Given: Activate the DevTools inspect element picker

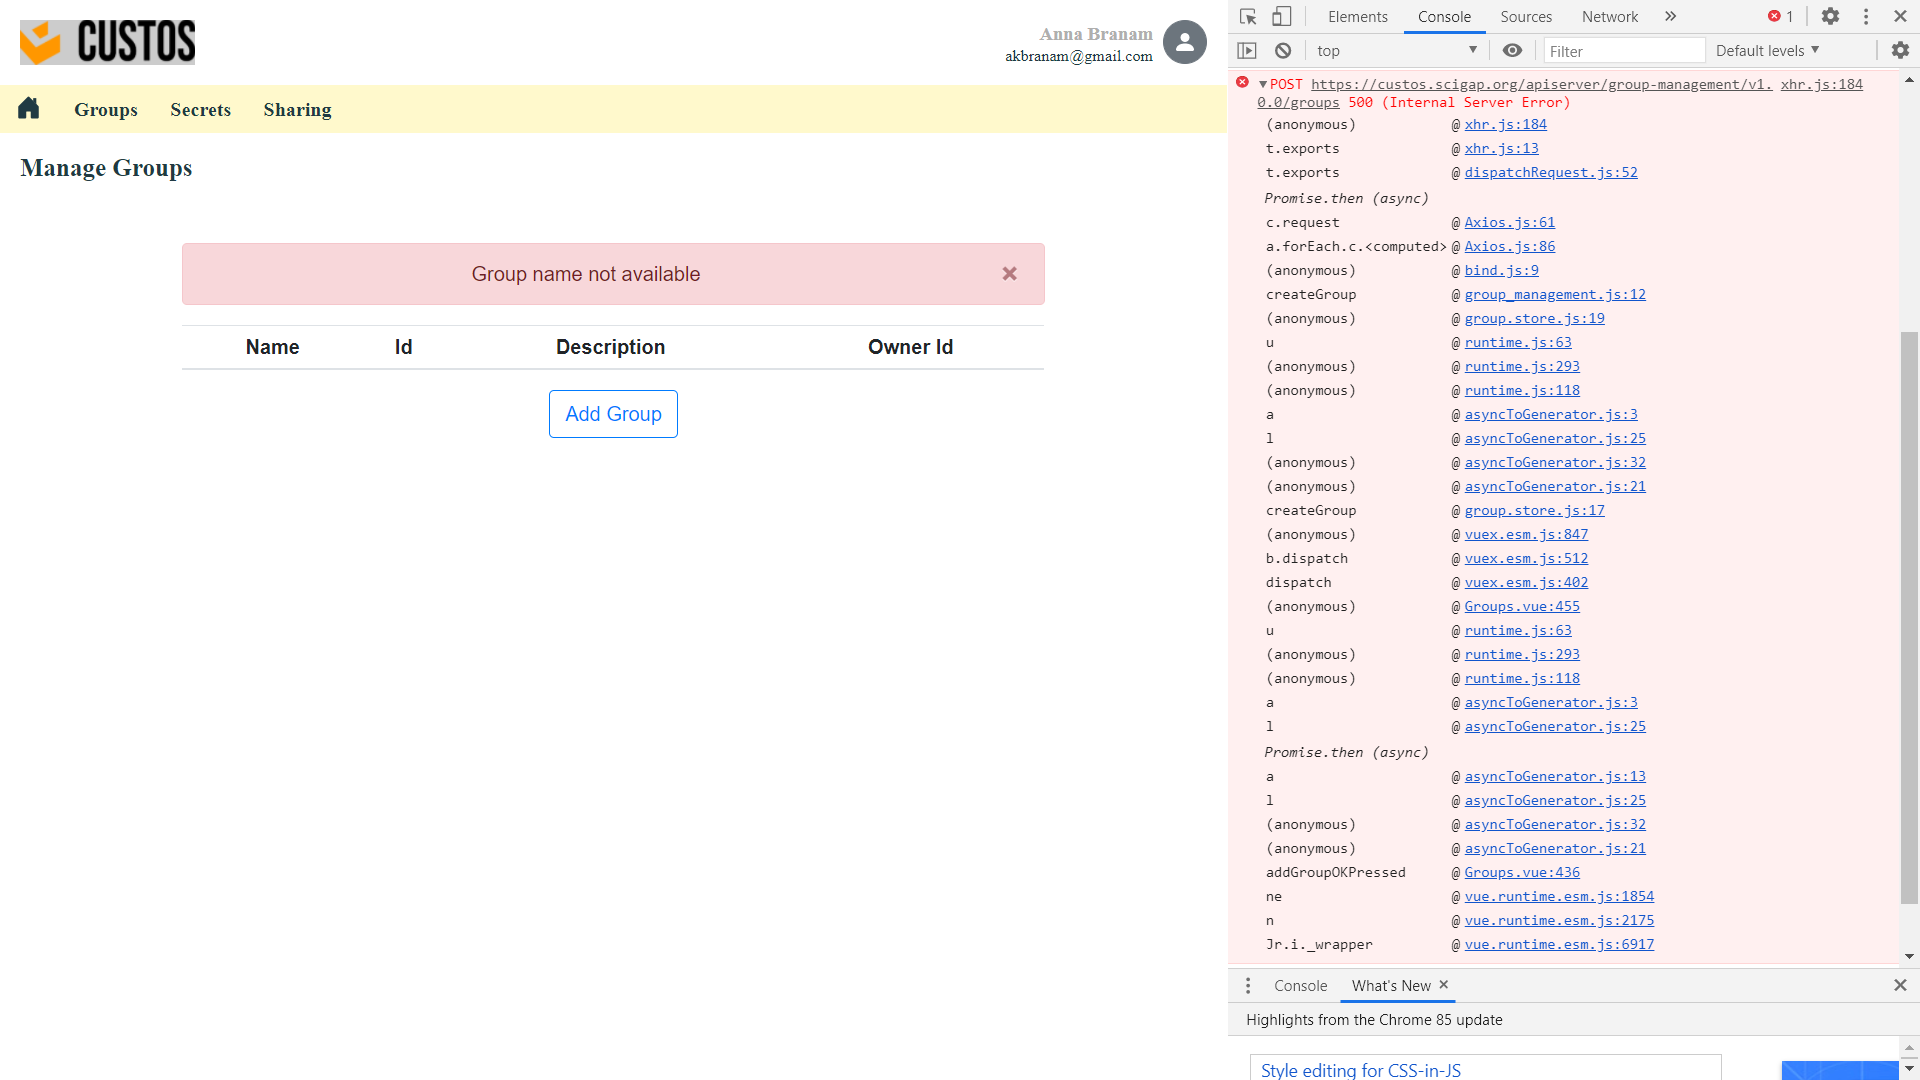Looking at the screenshot, I should tap(1248, 17).
